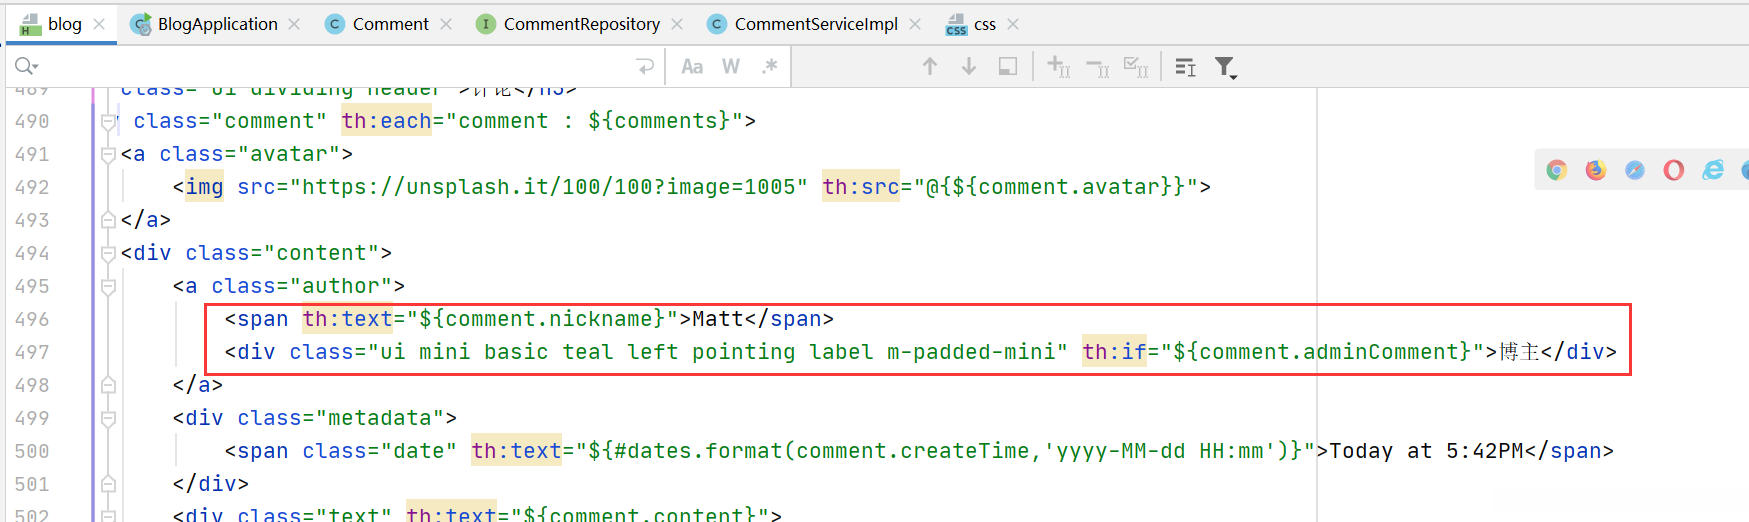1749x522 pixels.
Task: Toggle Match Case (Aa) option
Action: 692,66
